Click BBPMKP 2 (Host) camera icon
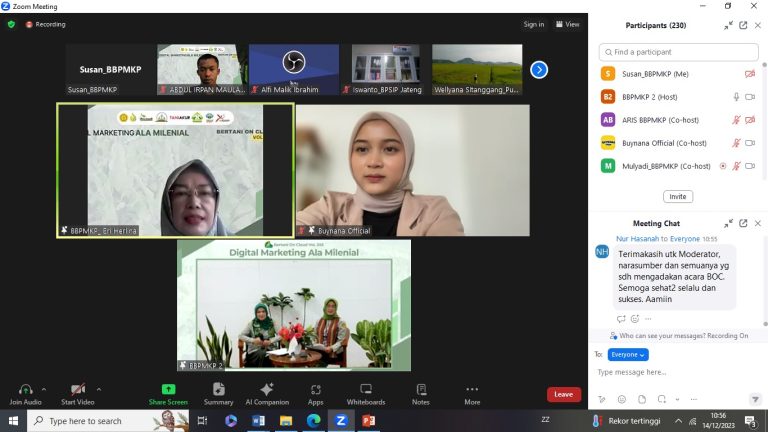 (x=750, y=97)
